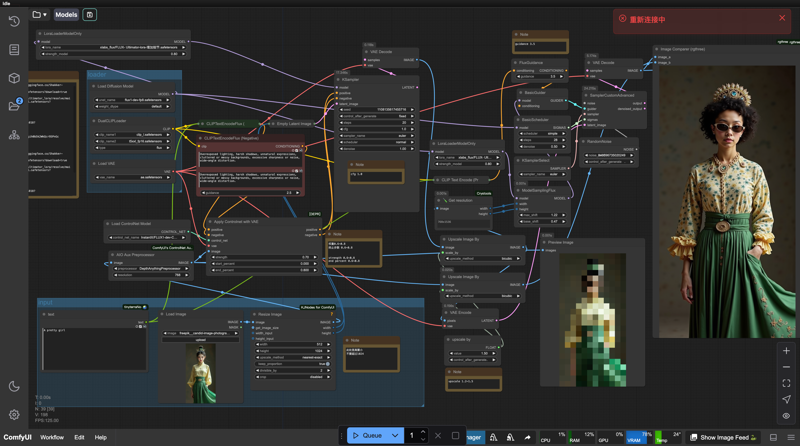Click the pixelated Preview Image output
Screen dimensions: 800x446
pyautogui.click(x=592, y=319)
